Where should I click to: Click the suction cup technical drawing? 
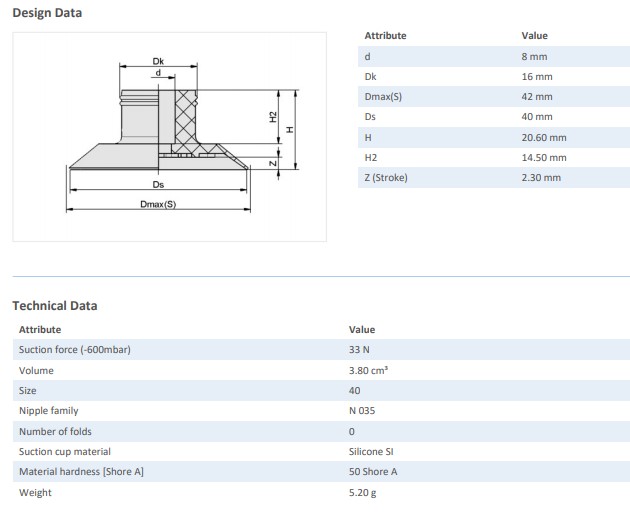coord(168,135)
